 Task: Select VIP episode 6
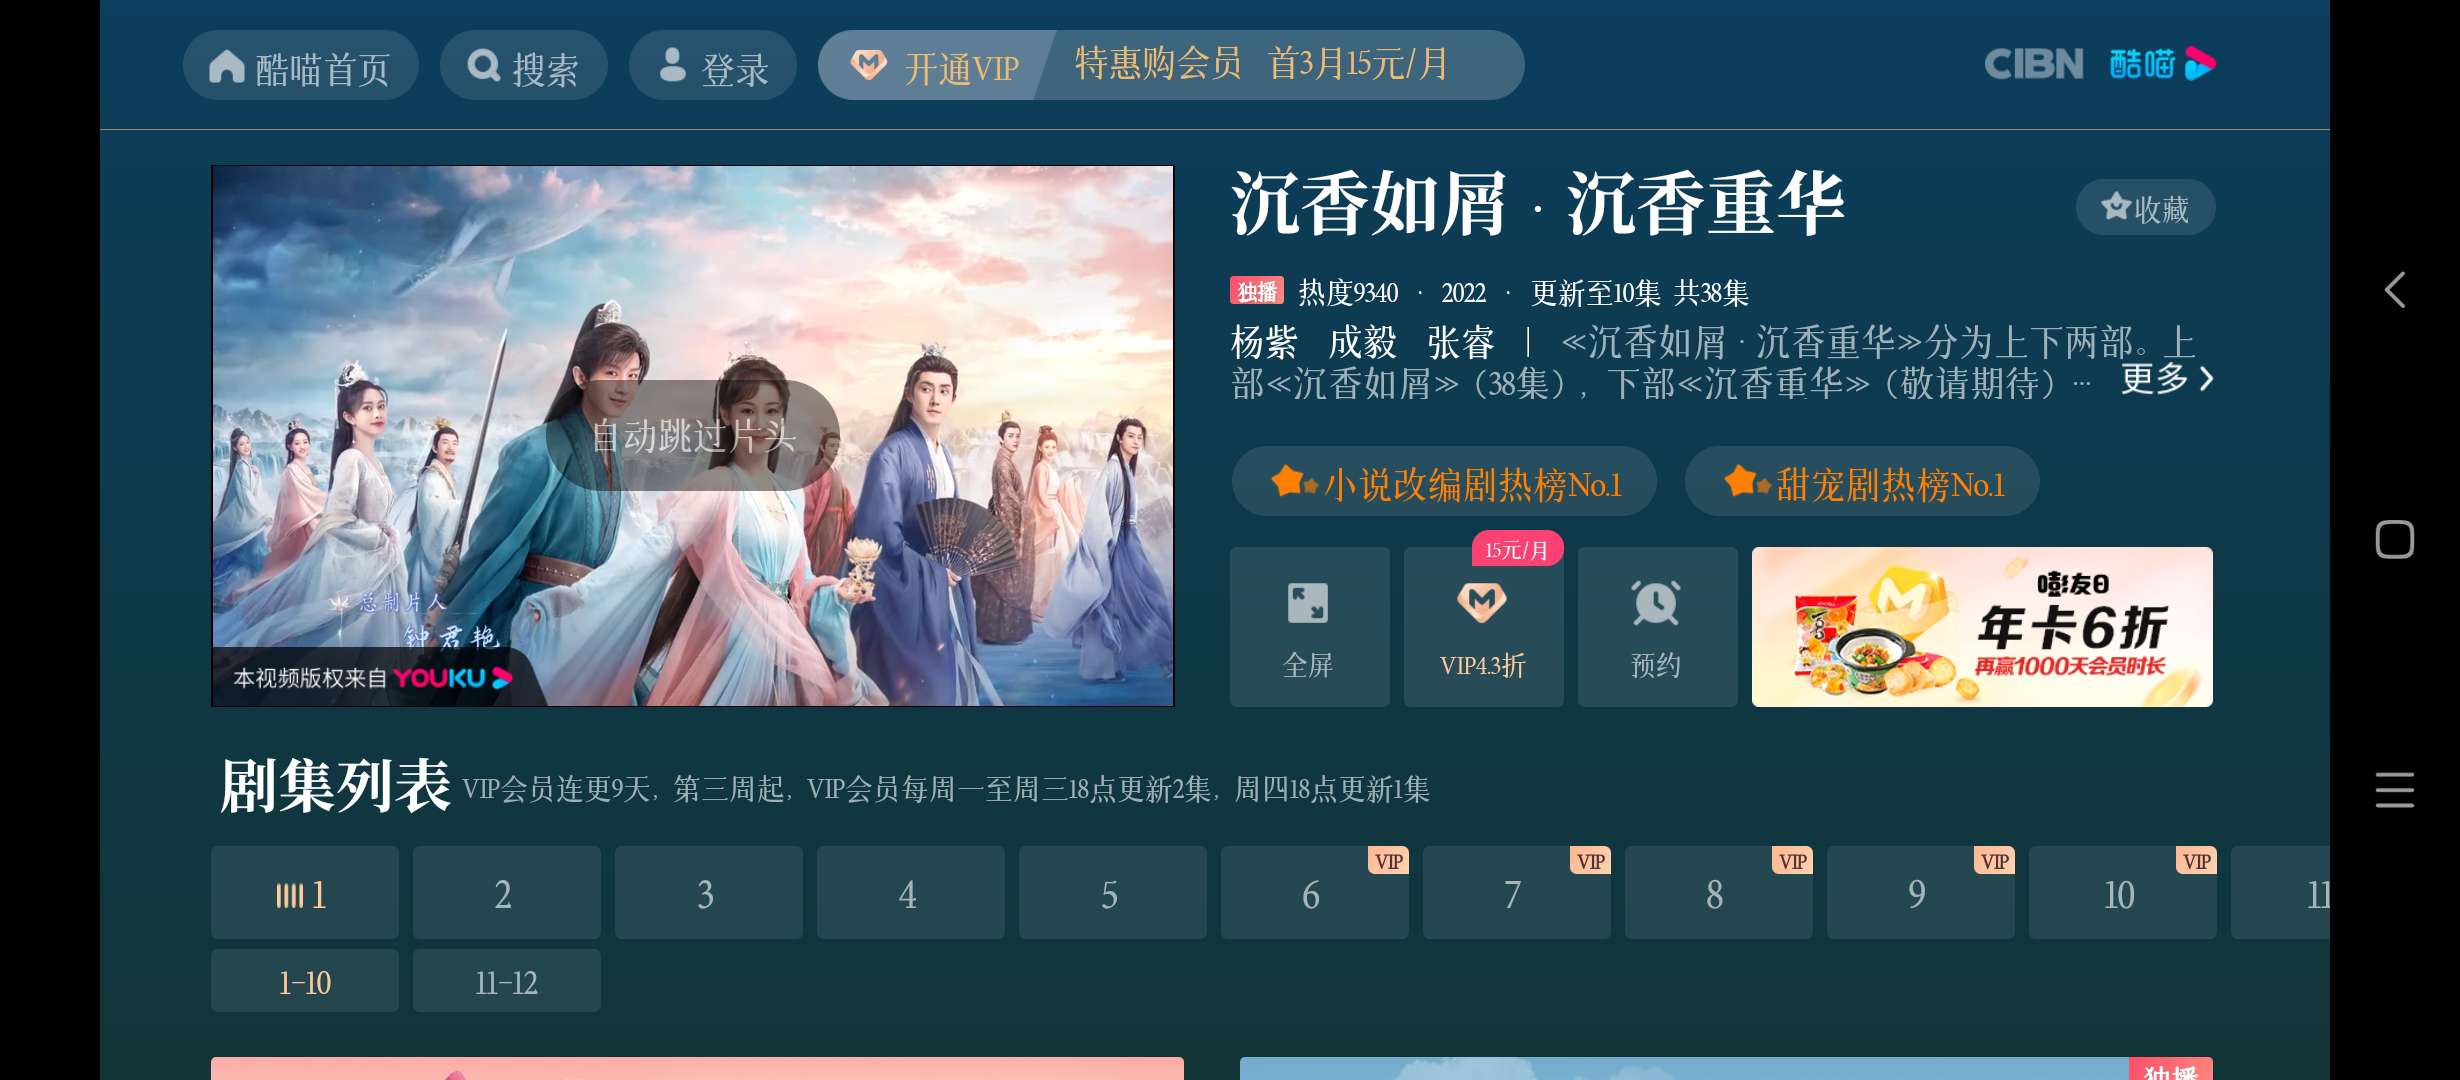[1314, 893]
